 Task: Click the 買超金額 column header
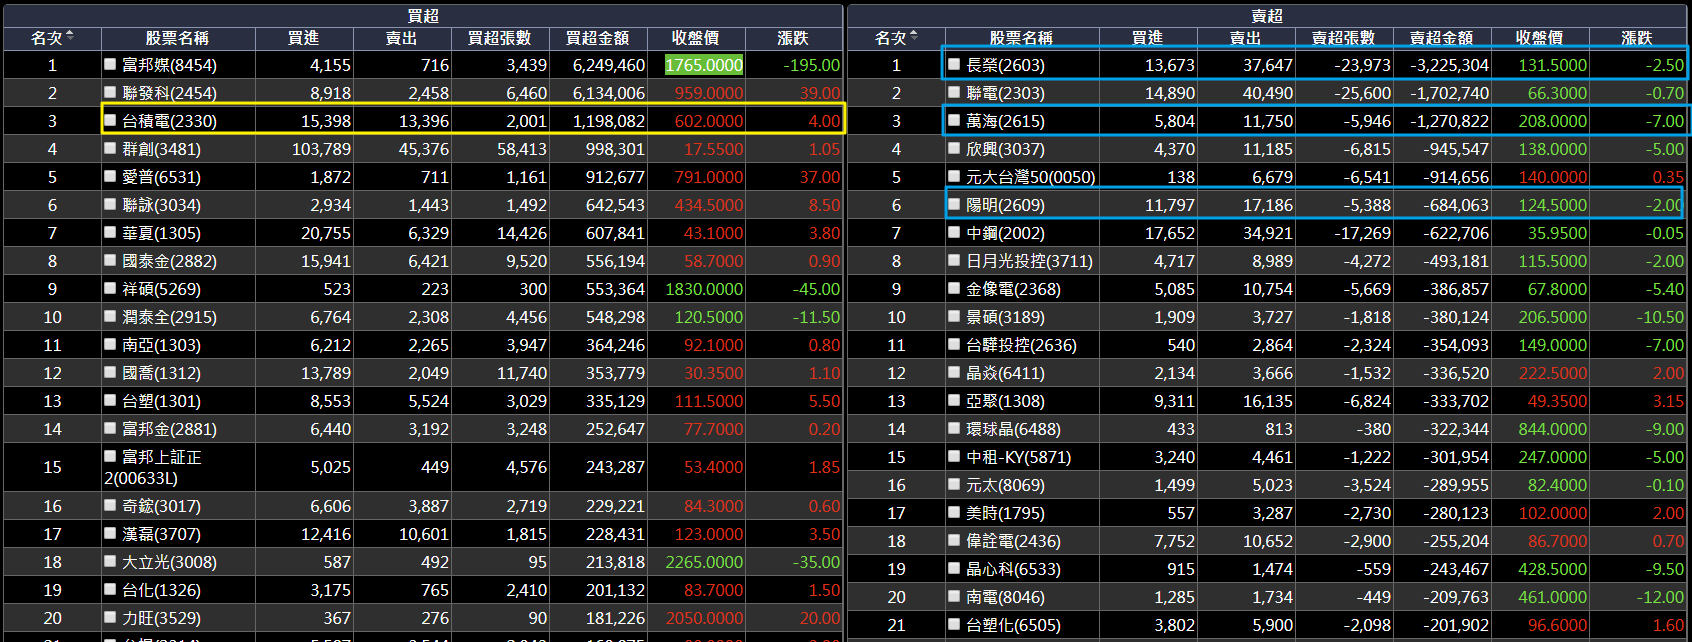pos(597,38)
